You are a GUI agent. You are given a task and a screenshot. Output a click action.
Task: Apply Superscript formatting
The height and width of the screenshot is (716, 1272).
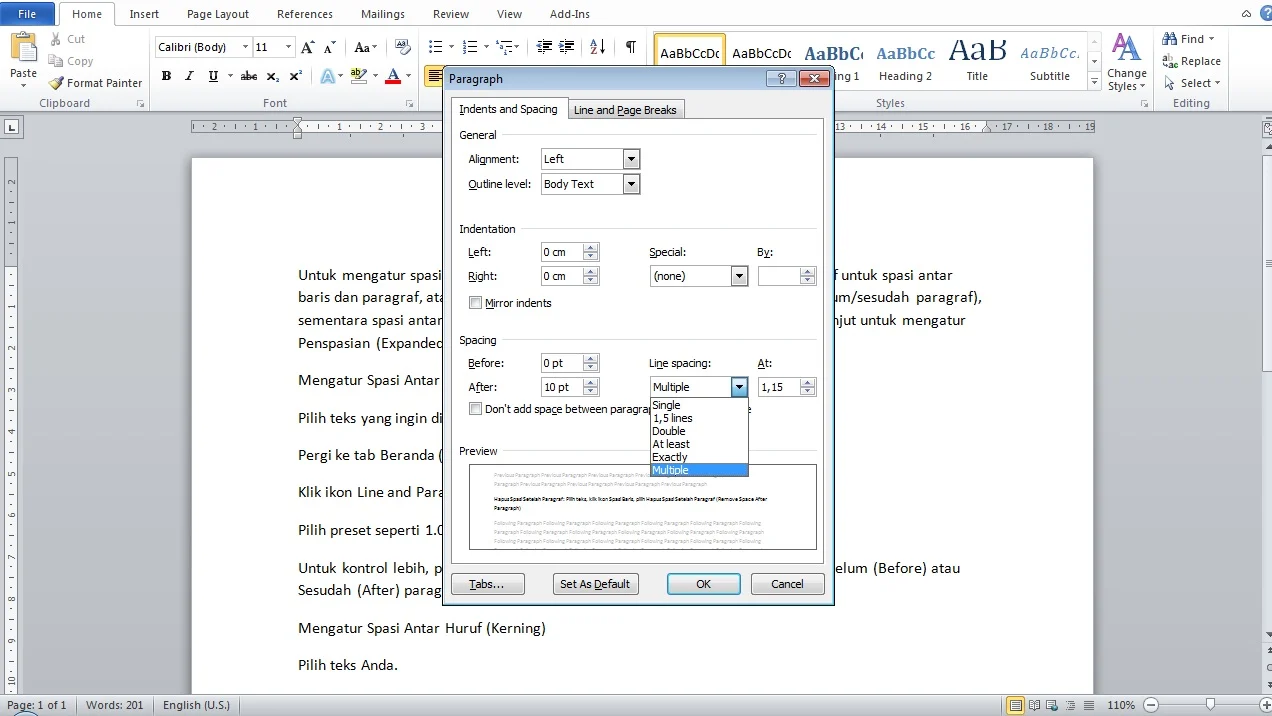pyautogui.click(x=295, y=76)
